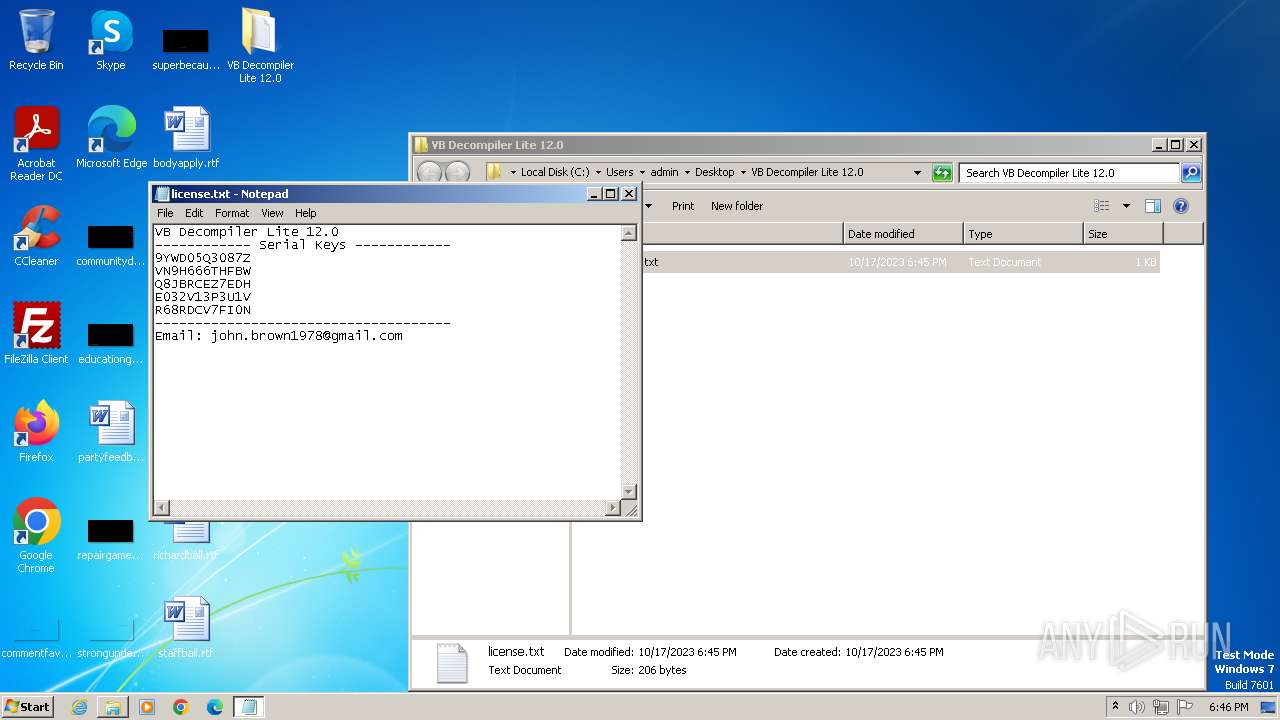Open Notepad View menu
Screen dimensions: 1280x720
pos(272,213)
